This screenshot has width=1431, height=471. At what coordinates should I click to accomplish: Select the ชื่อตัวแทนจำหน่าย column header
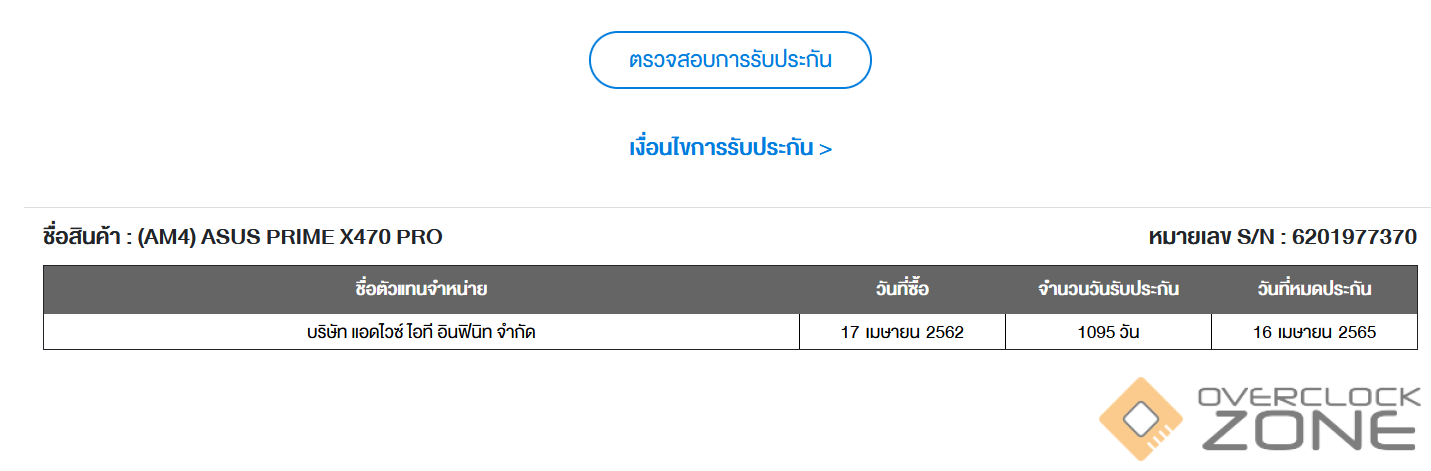[421, 290]
